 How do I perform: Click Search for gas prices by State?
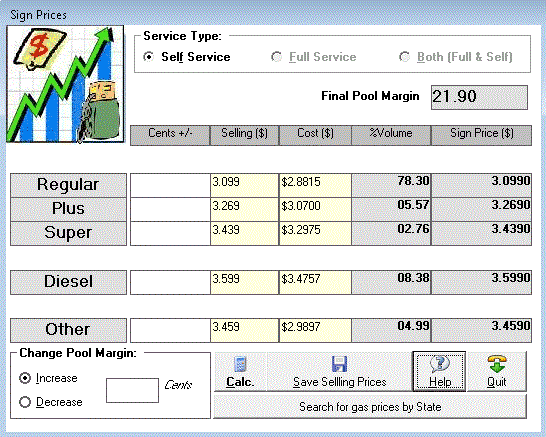point(370,407)
